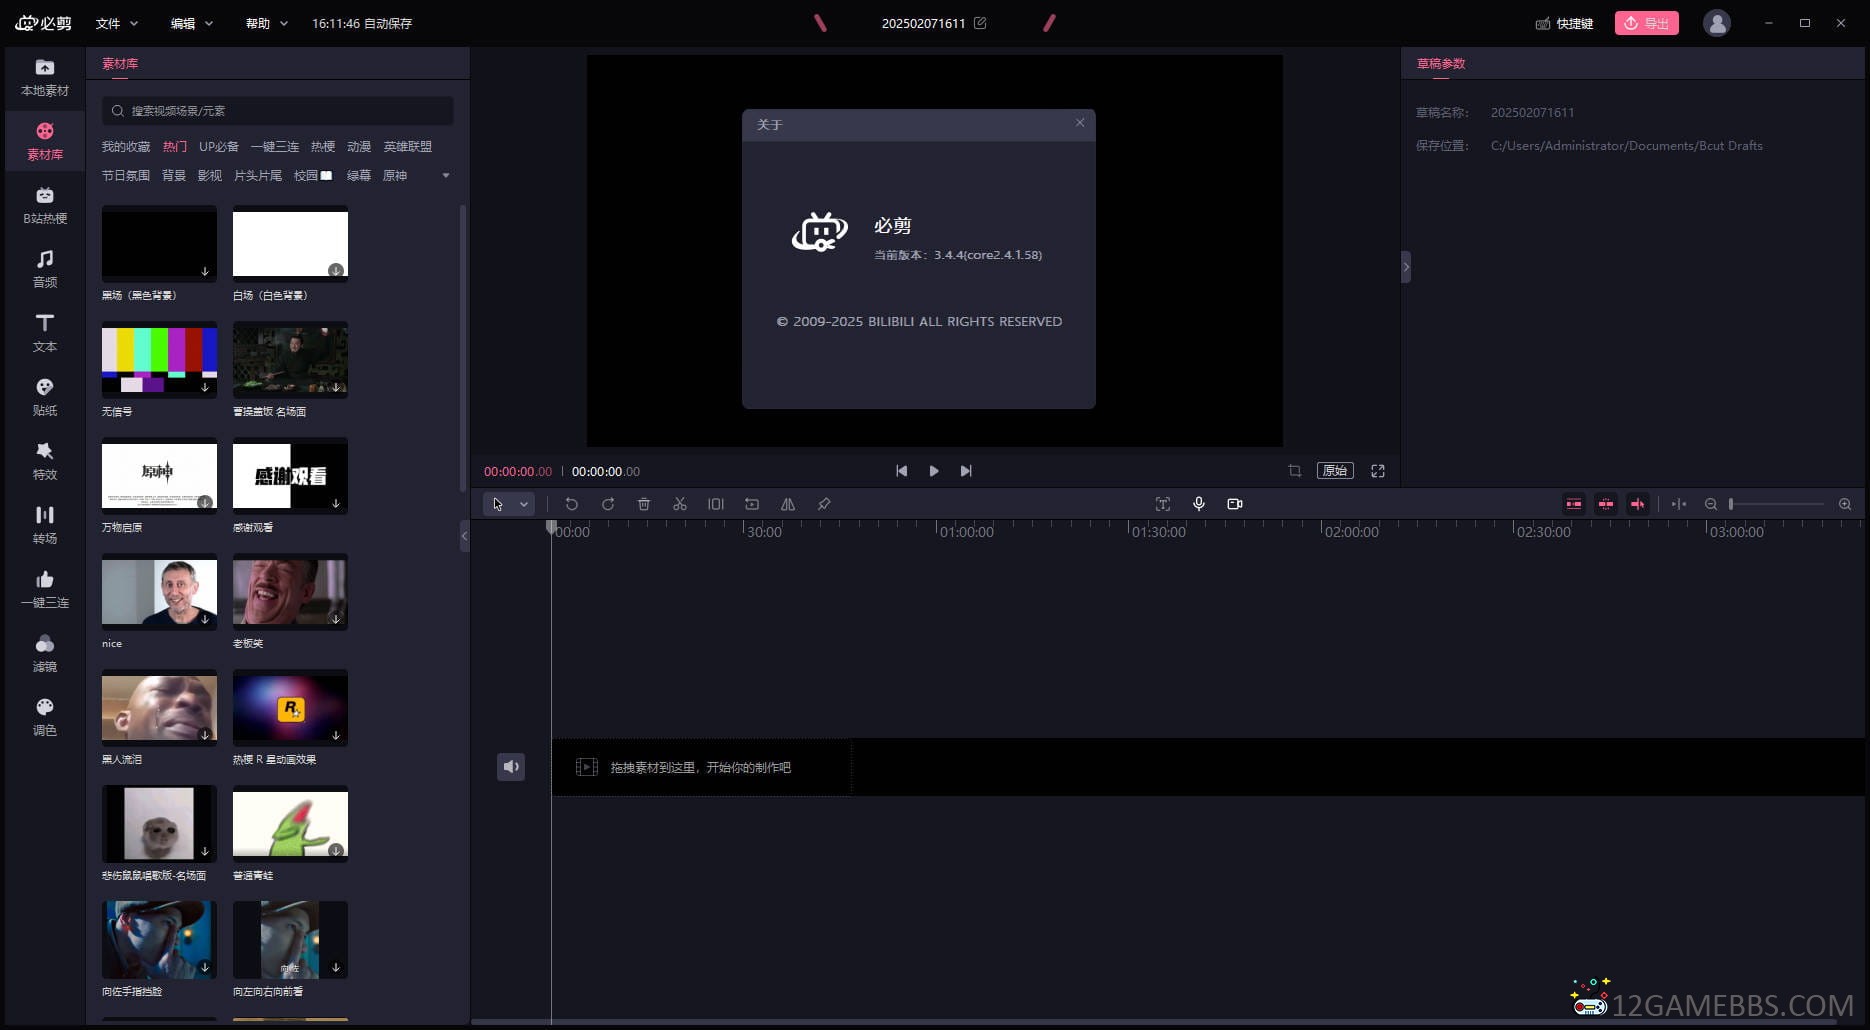Open the 音频 audio panel
Image resolution: width=1870 pixels, height=1030 pixels.
(x=45, y=270)
